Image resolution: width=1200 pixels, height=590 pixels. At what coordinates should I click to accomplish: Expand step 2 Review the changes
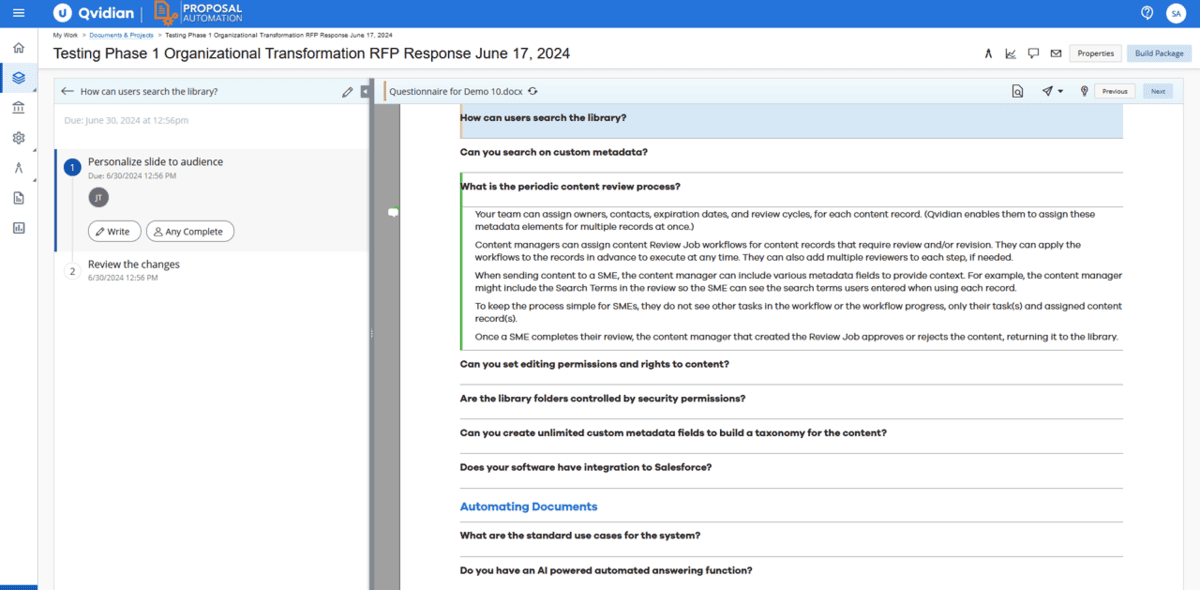tap(133, 264)
